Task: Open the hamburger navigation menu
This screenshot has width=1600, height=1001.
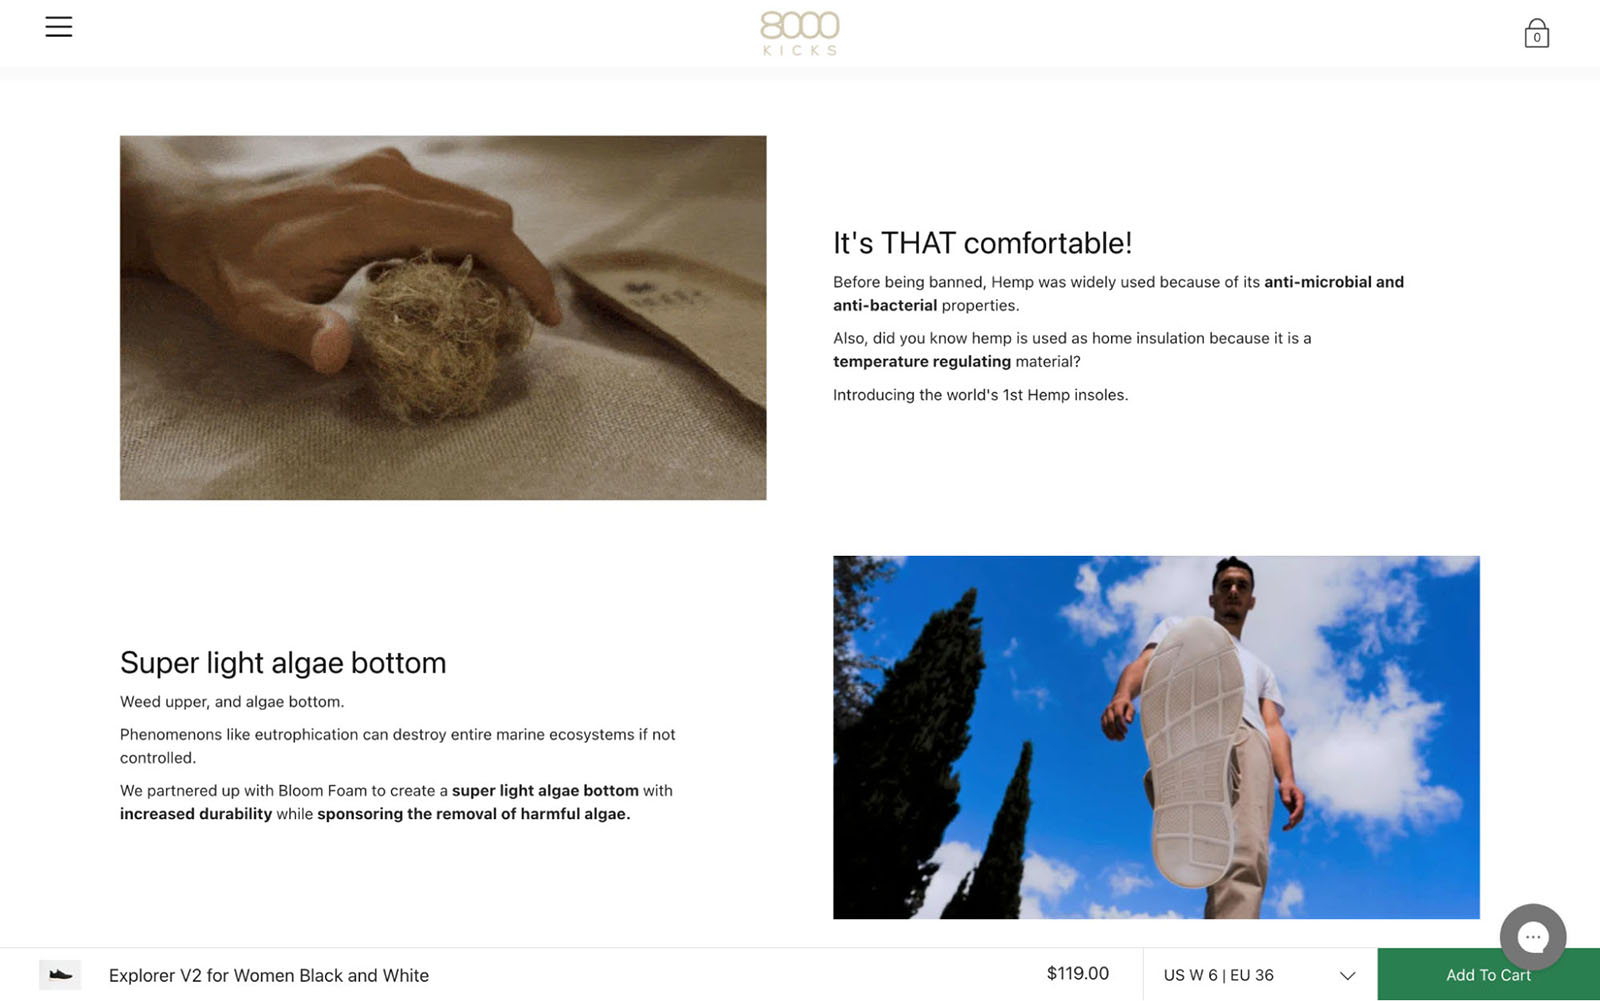Action: click(x=59, y=27)
